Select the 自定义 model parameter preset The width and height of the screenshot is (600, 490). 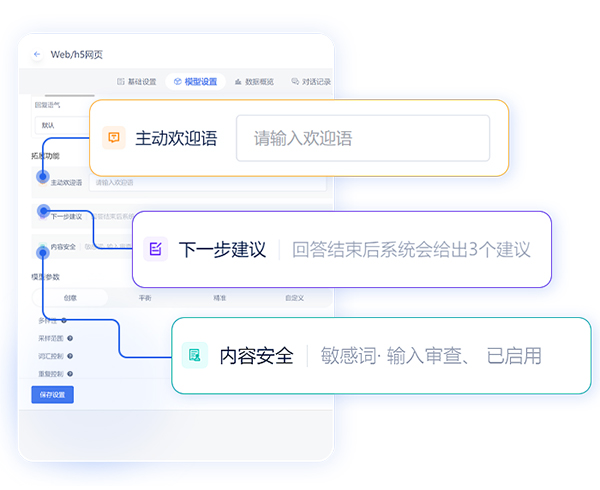click(x=294, y=298)
